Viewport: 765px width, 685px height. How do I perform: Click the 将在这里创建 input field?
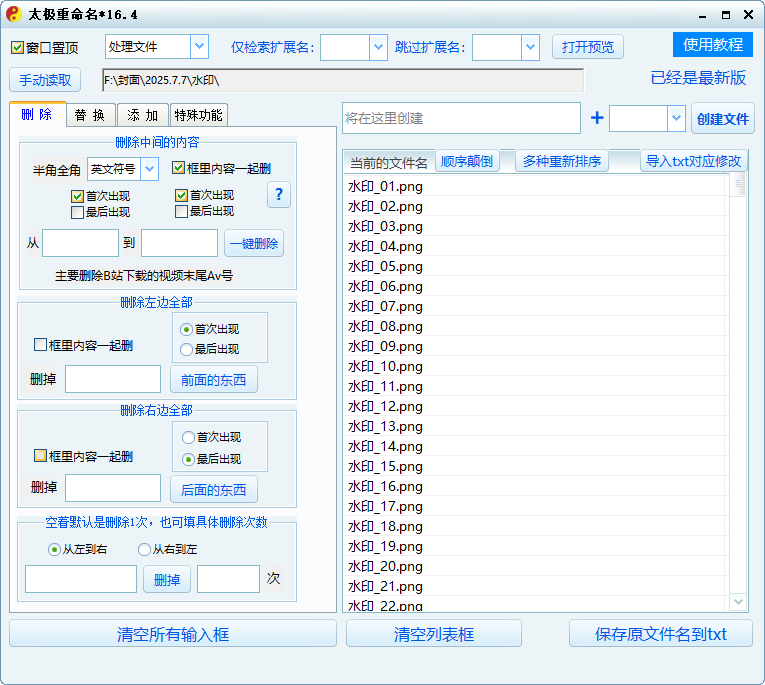[462, 118]
